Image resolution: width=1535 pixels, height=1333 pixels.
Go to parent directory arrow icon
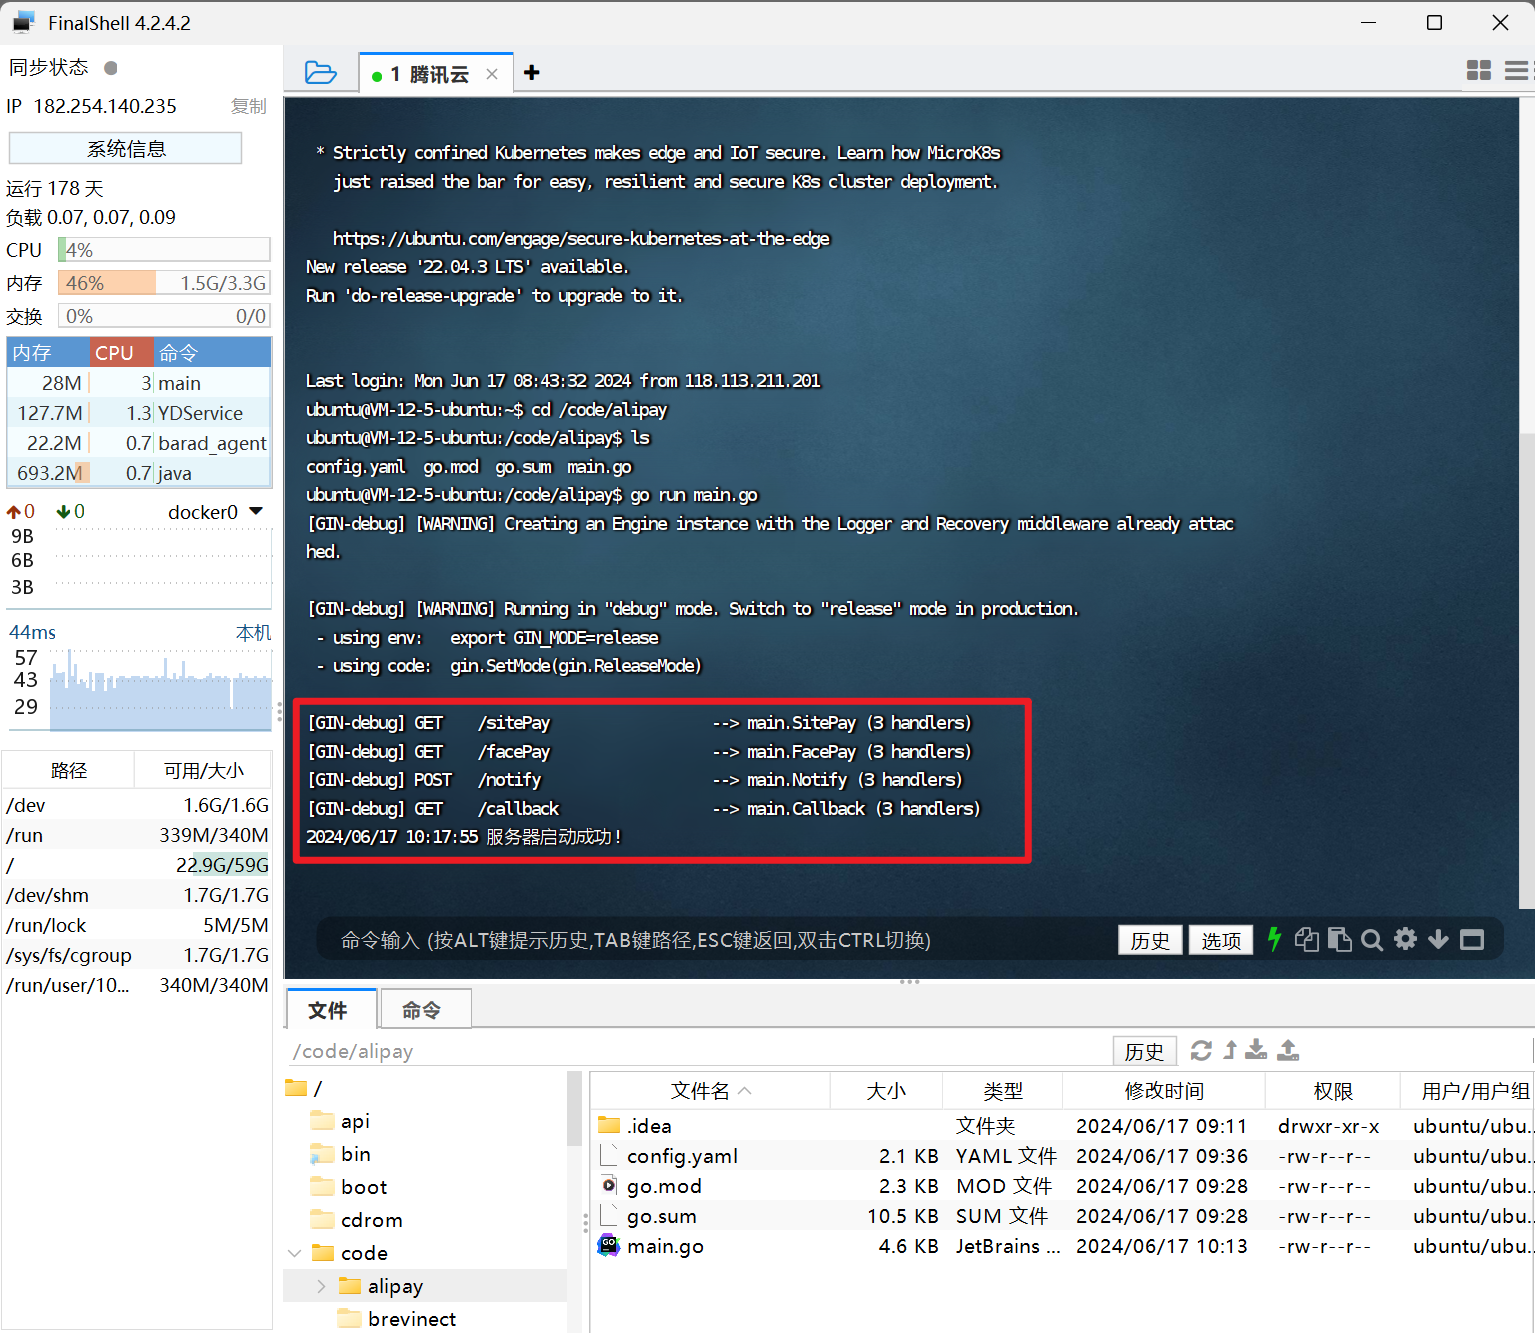[x=1230, y=1050]
